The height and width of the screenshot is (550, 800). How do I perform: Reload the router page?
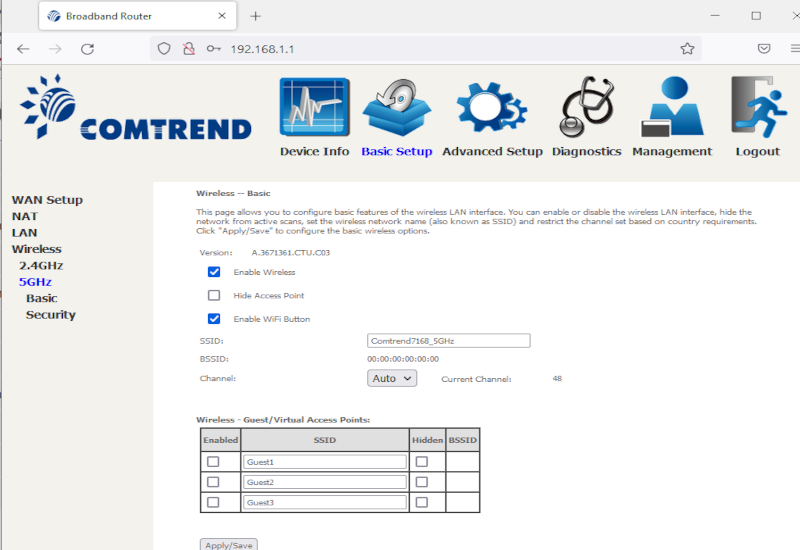[x=88, y=49]
